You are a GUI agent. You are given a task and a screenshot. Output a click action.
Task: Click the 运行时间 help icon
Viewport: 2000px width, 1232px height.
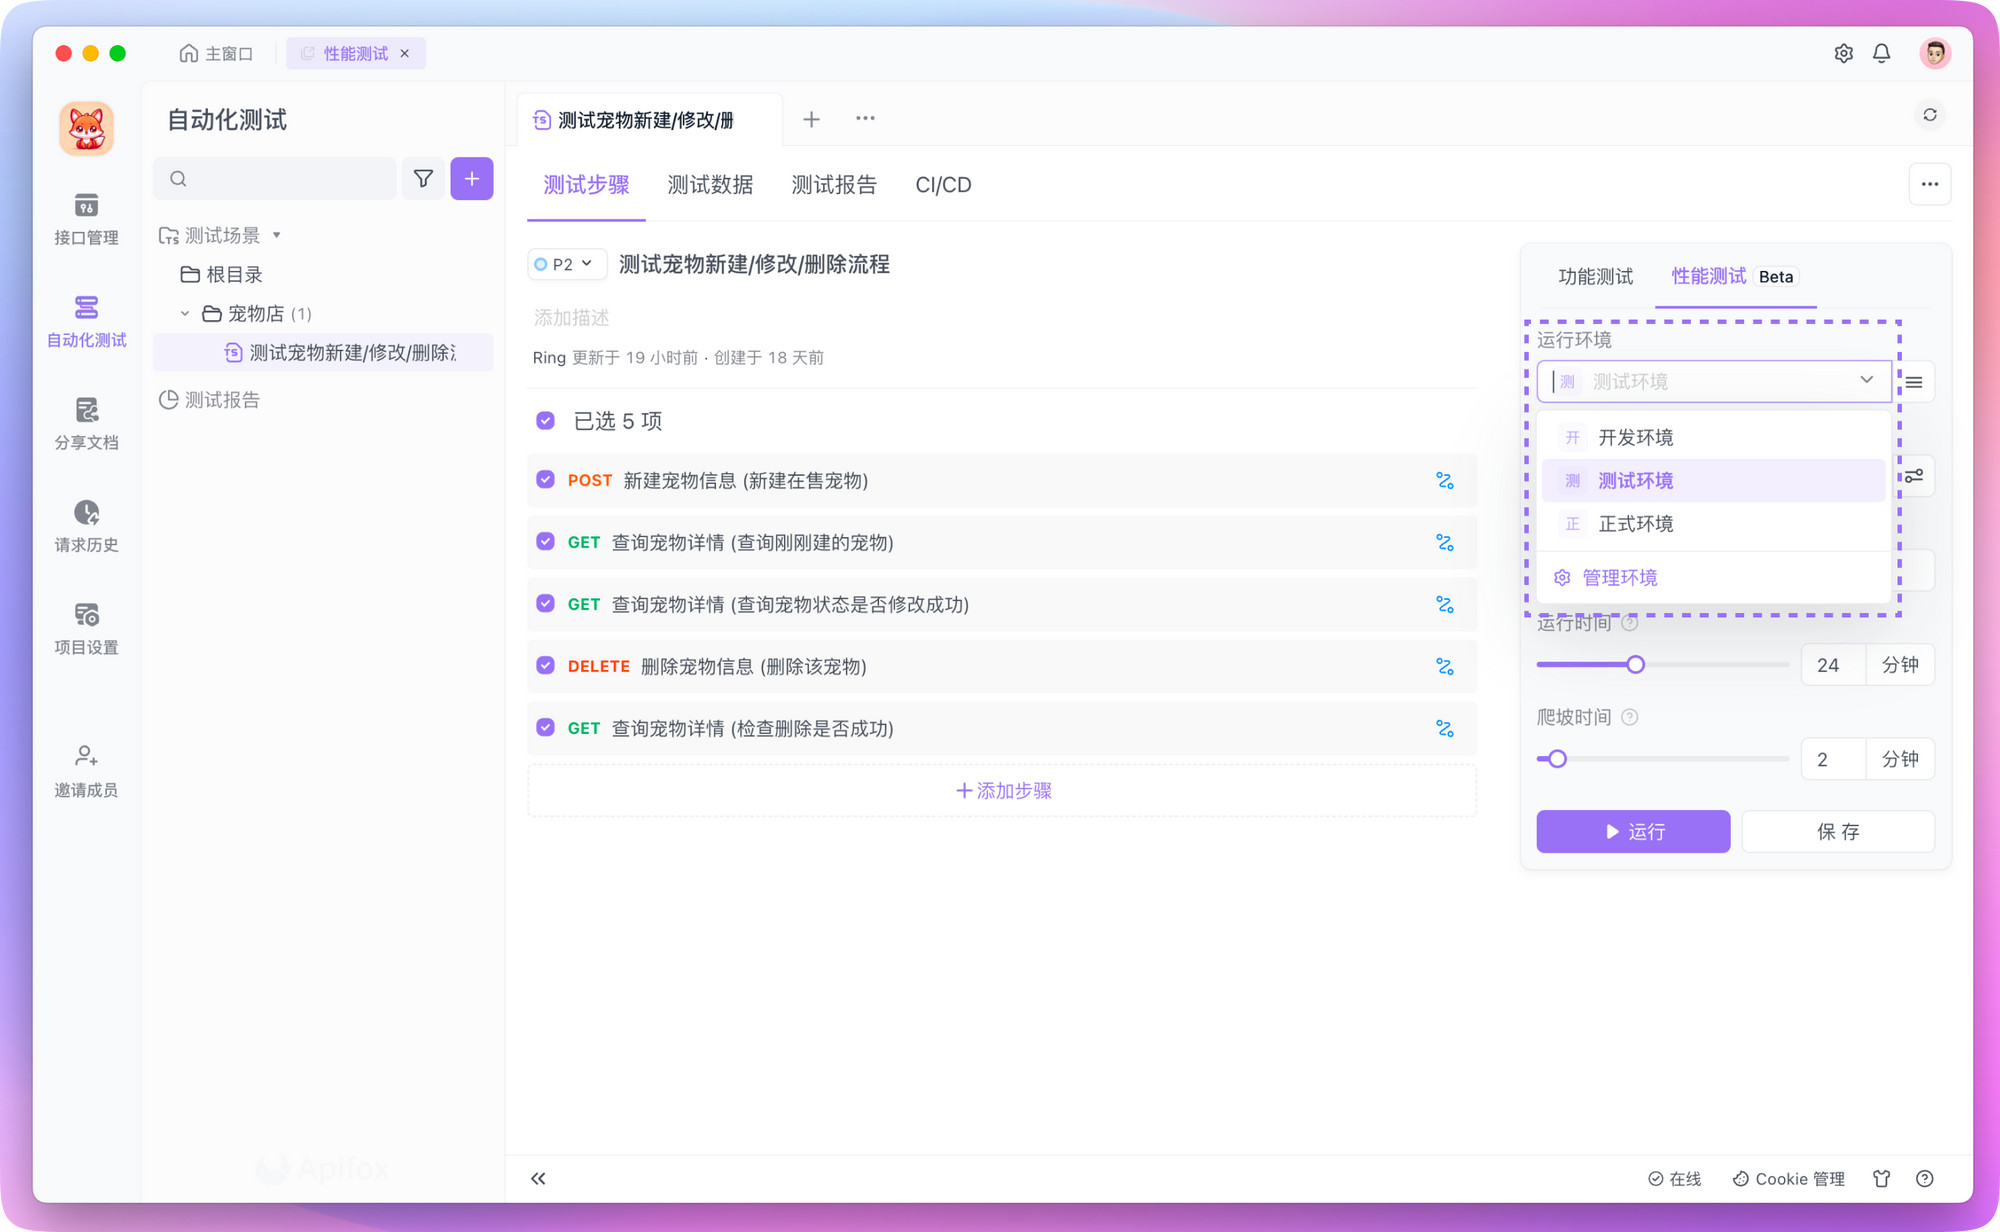click(x=1629, y=623)
